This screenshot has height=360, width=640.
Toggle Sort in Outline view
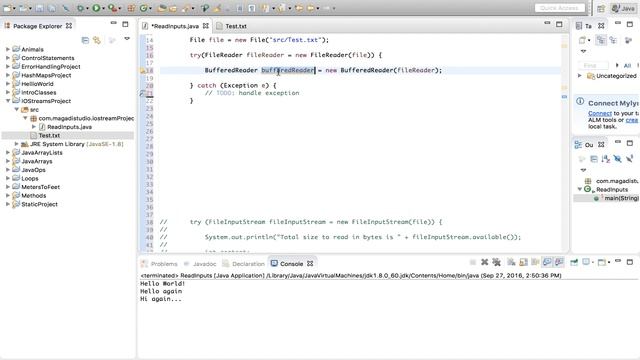(605, 159)
